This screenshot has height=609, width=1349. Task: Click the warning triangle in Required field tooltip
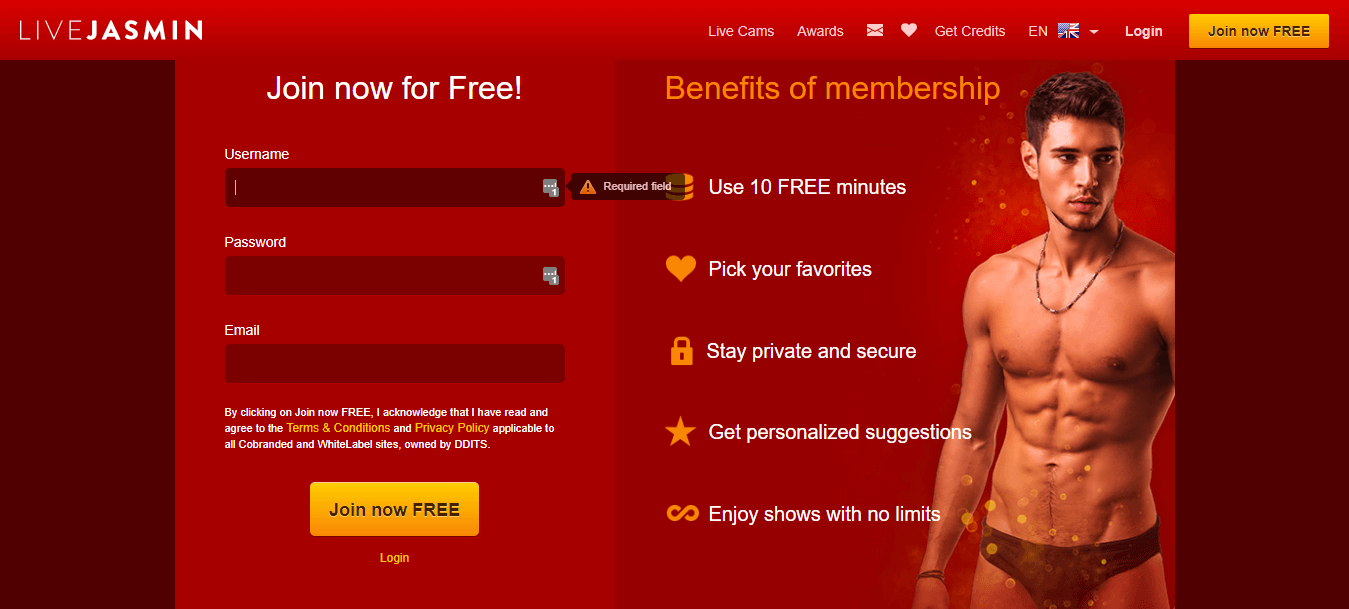588,186
